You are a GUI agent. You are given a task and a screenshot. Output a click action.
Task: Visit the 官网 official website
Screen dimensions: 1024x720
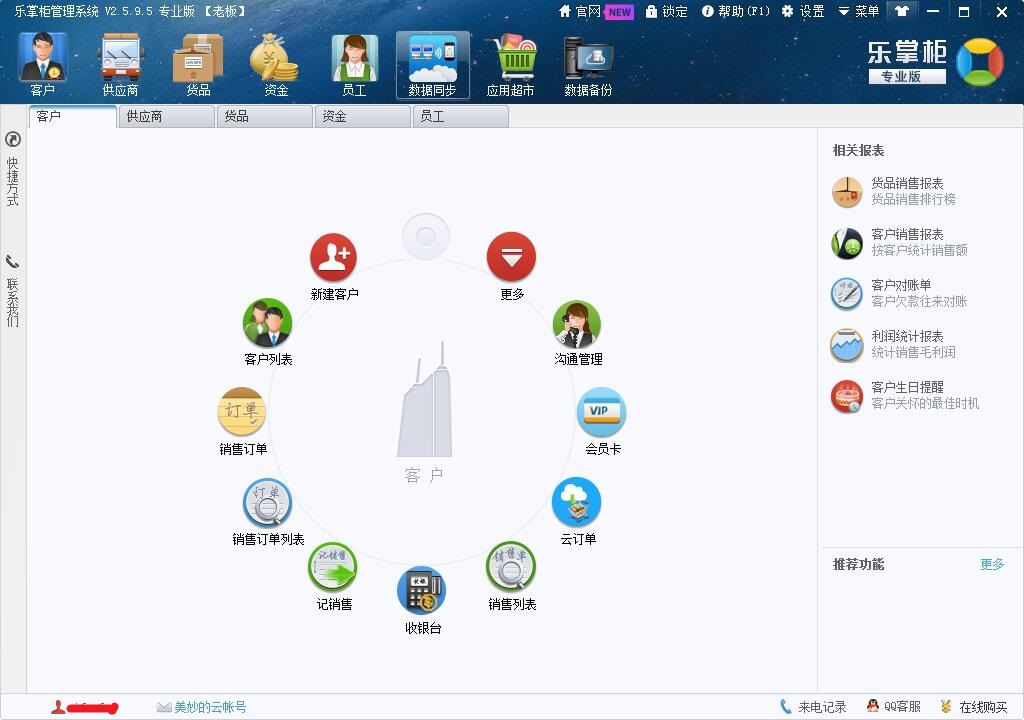580,12
